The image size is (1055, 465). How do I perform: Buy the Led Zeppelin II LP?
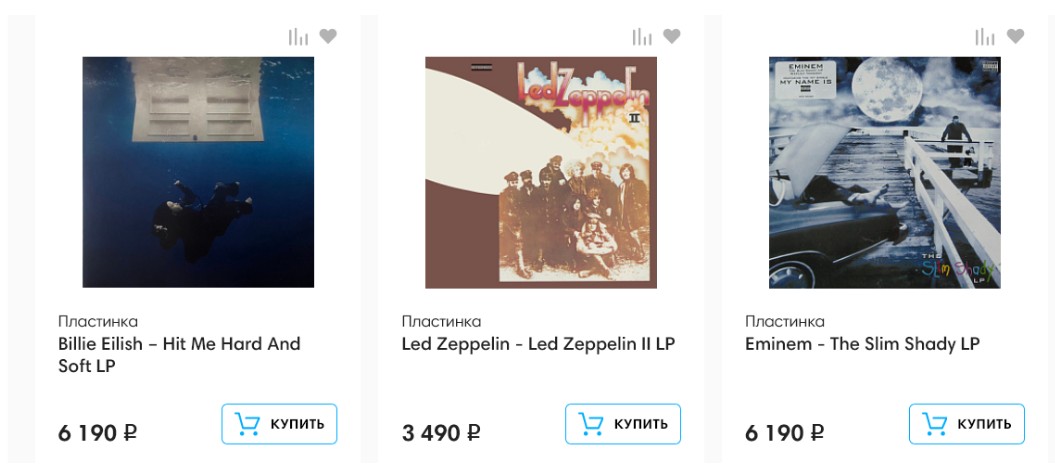[623, 424]
